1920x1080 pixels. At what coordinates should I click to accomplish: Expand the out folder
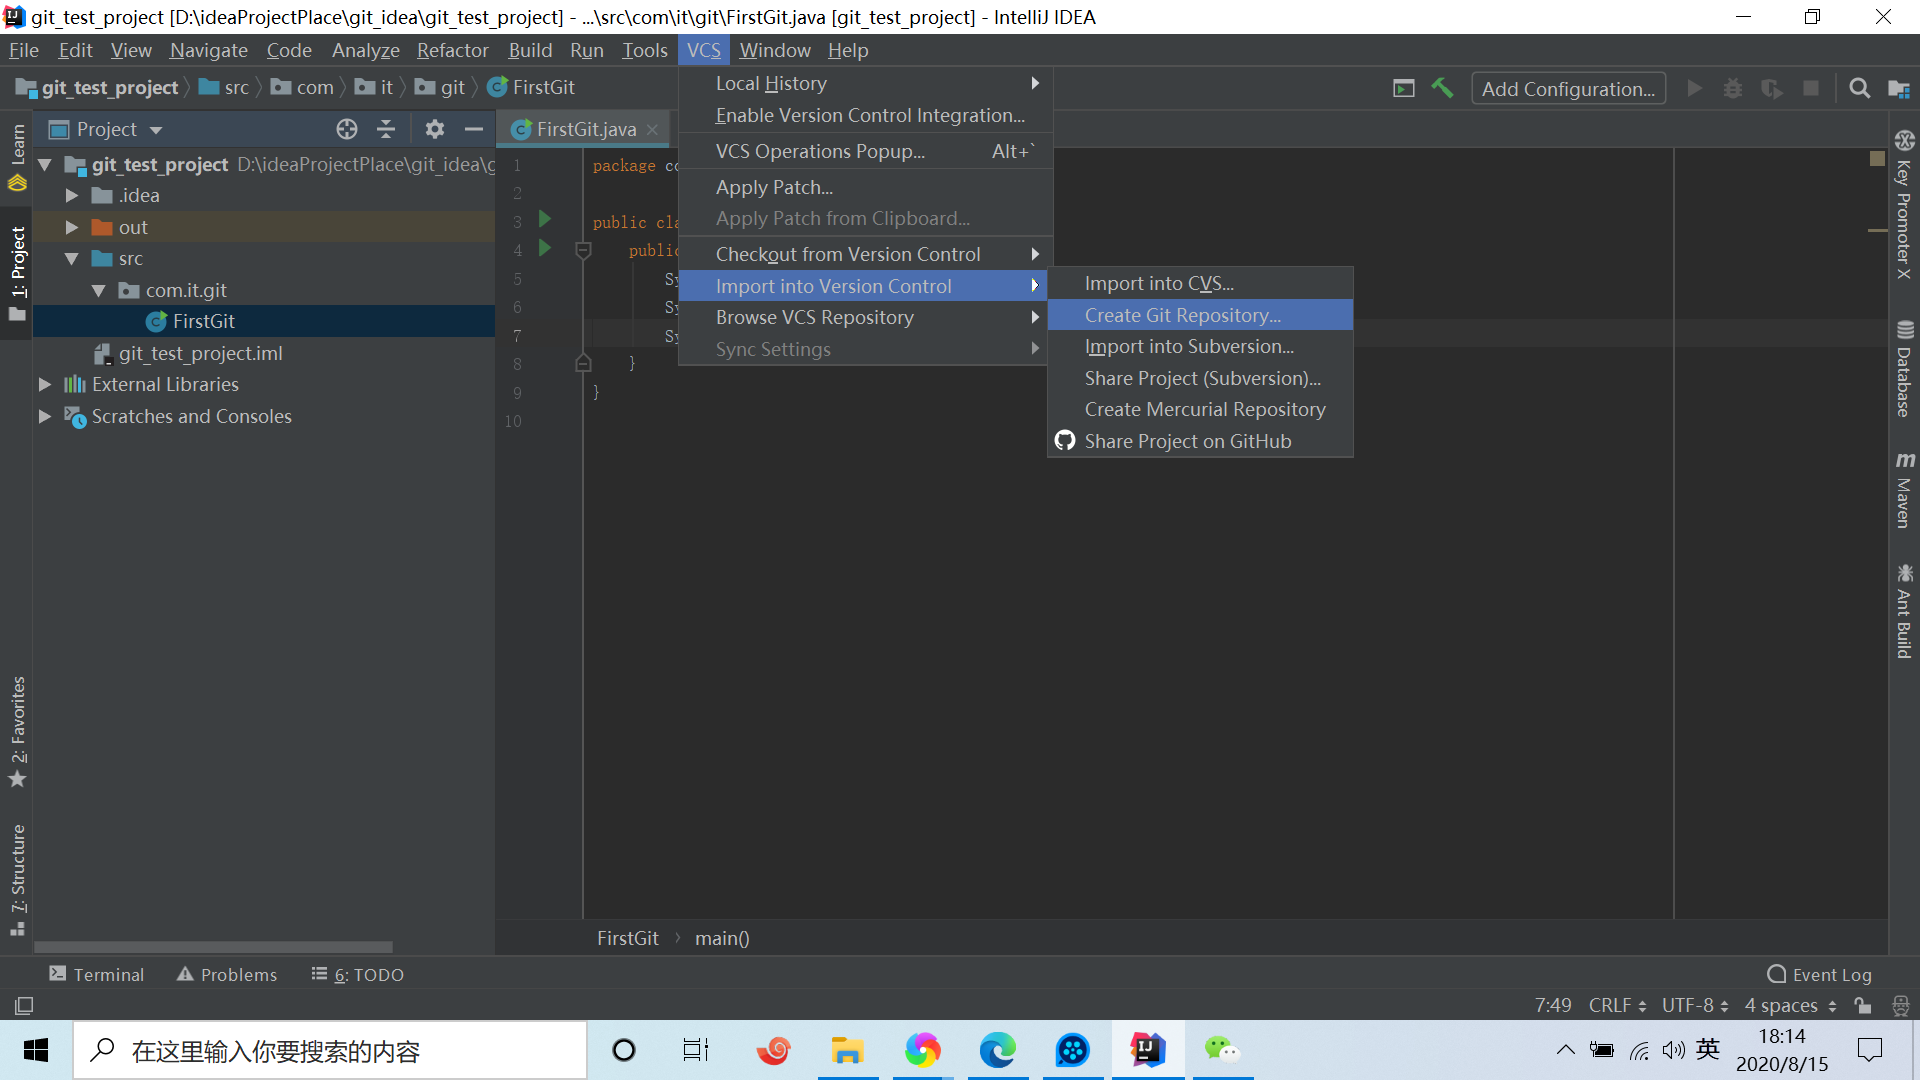[x=72, y=227]
